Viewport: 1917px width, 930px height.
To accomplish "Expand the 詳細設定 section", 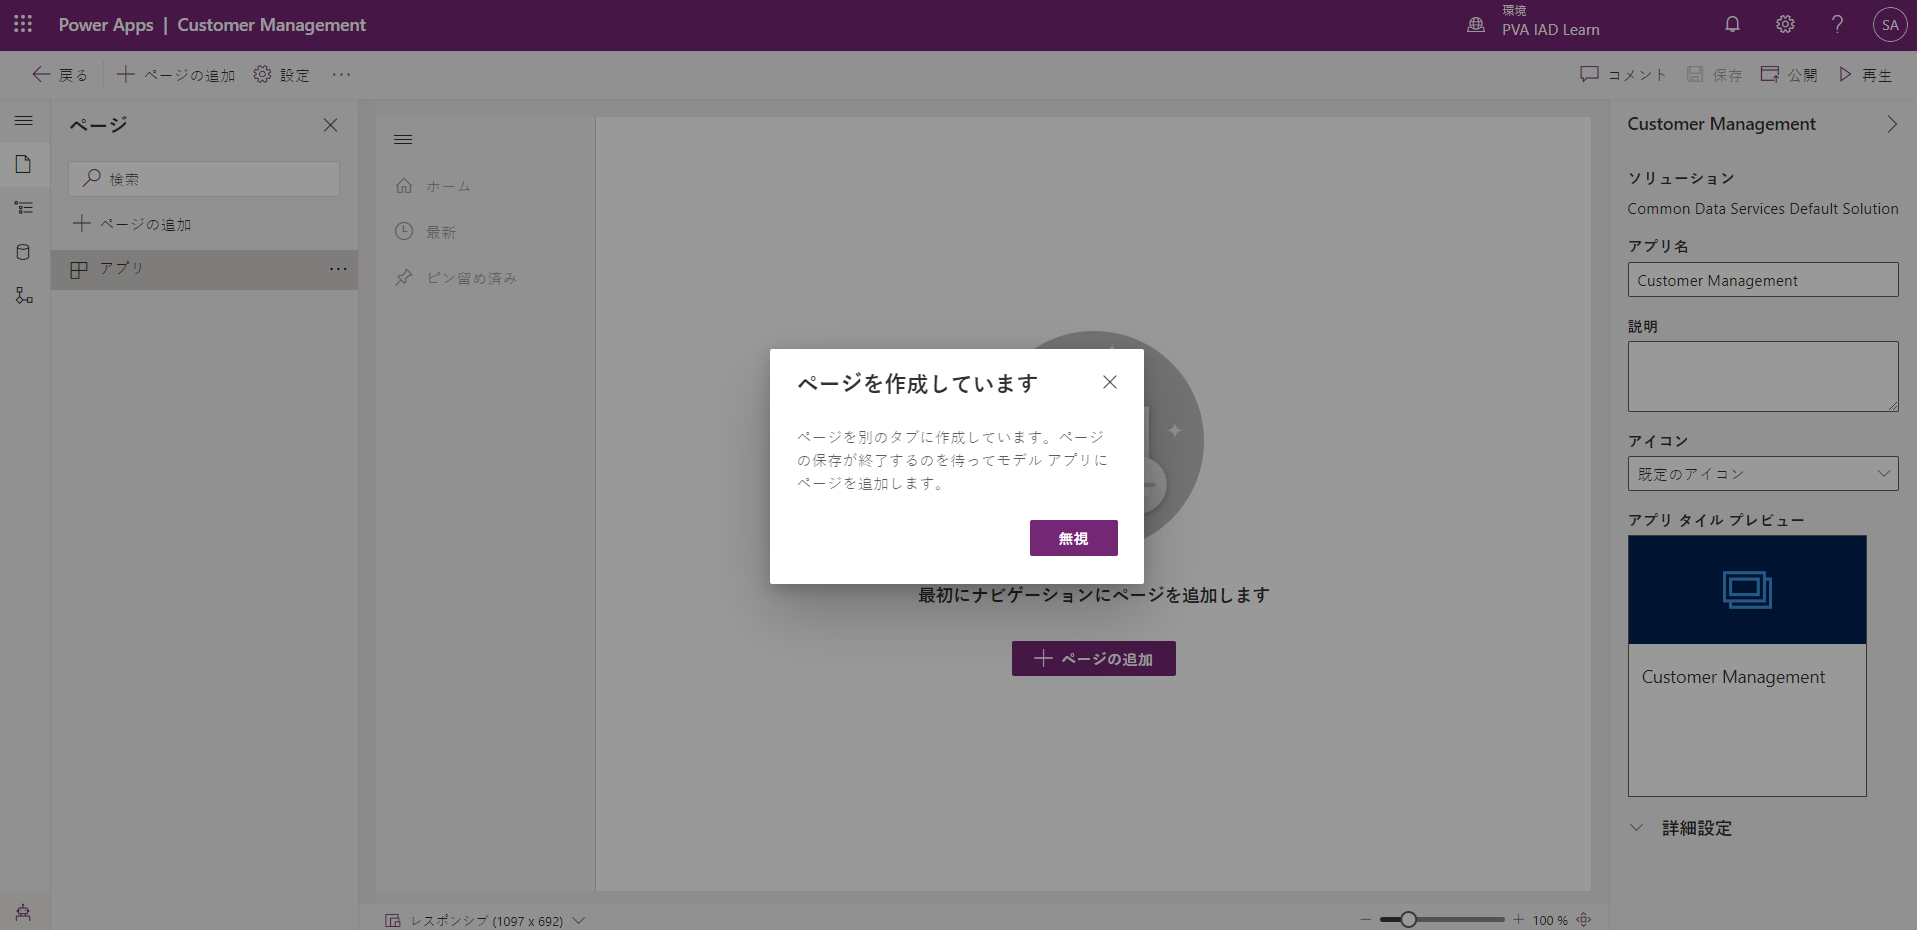I will coord(1681,828).
